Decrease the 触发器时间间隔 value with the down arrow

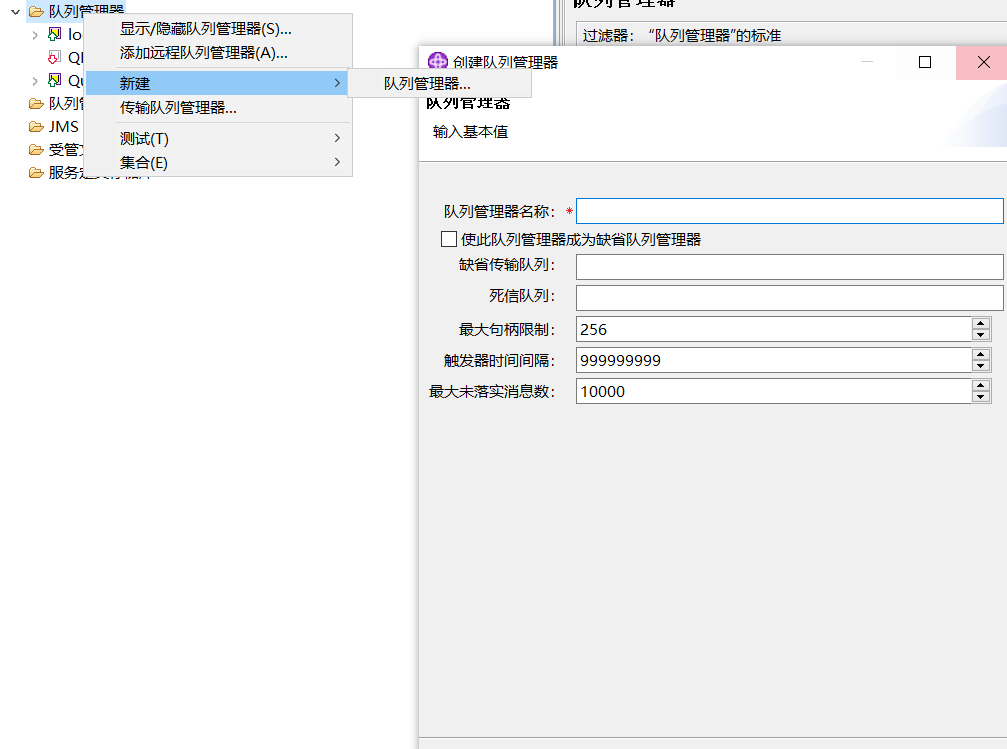pyautogui.click(x=981, y=366)
